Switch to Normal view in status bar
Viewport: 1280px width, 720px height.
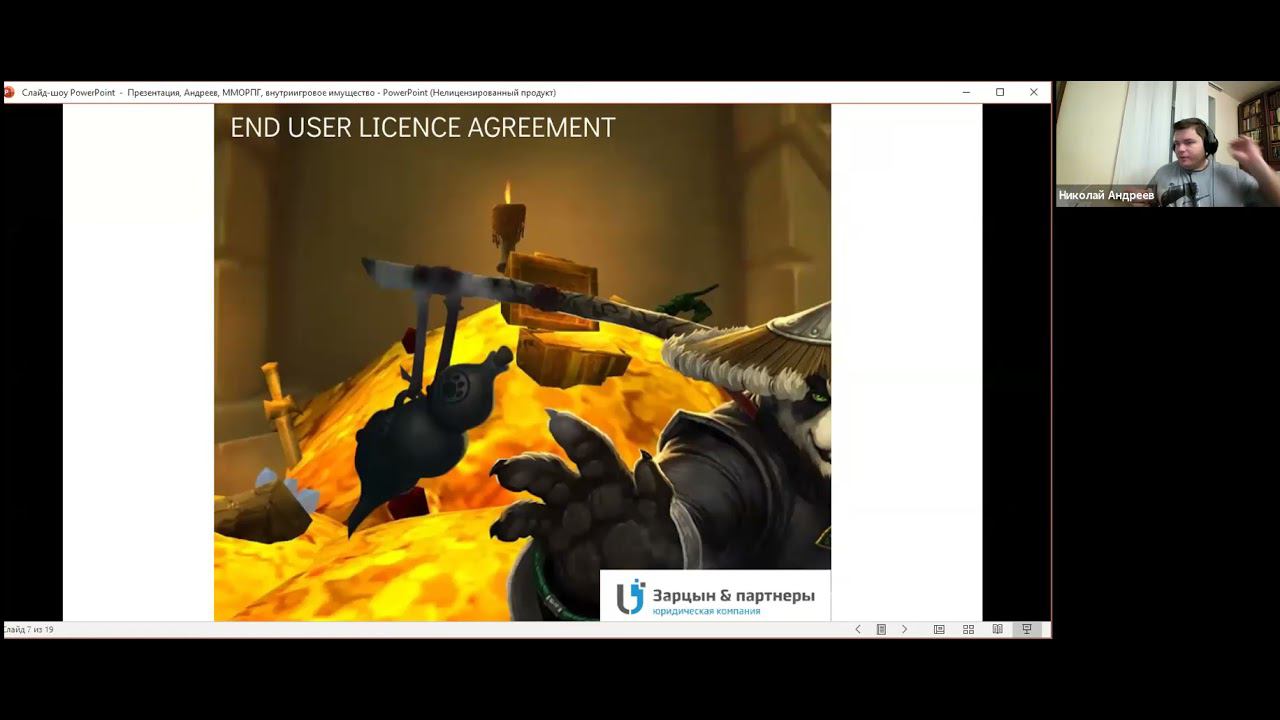click(939, 629)
